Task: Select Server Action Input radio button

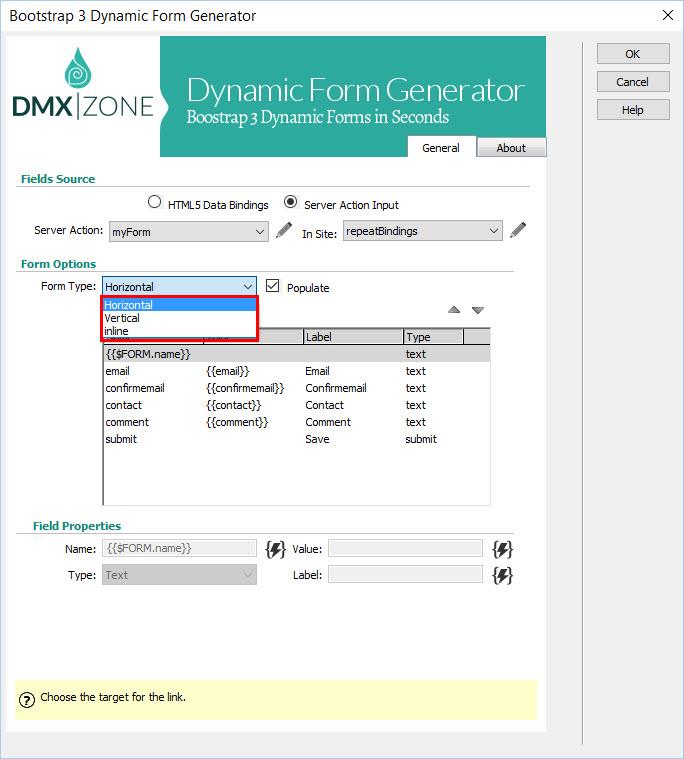Action: click(290, 202)
